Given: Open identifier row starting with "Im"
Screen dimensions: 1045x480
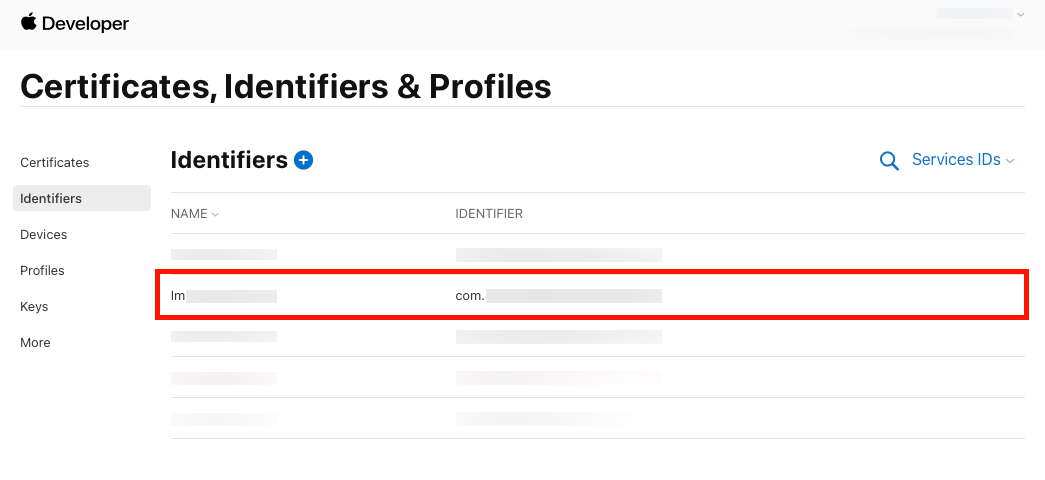Looking at the screenshot, I should (223, 296).
